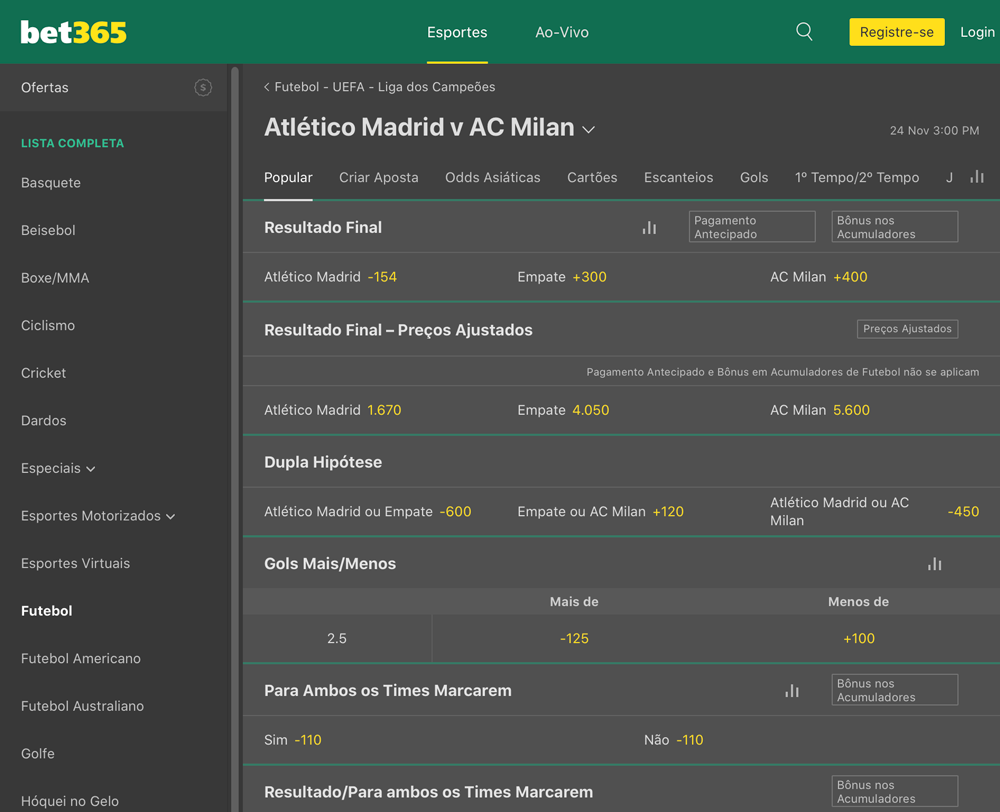
Task: Select Beisebol in the sports list
Action: [x=48, y=230]
